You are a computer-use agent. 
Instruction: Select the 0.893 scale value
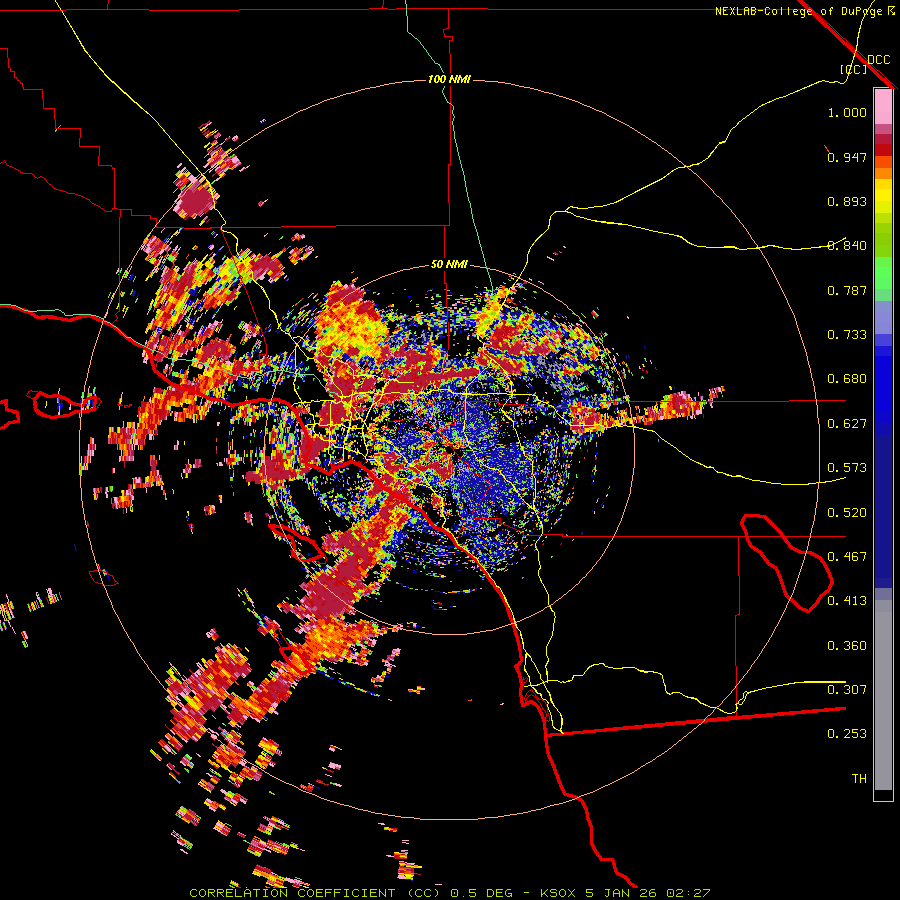click(x=847, y=201)
